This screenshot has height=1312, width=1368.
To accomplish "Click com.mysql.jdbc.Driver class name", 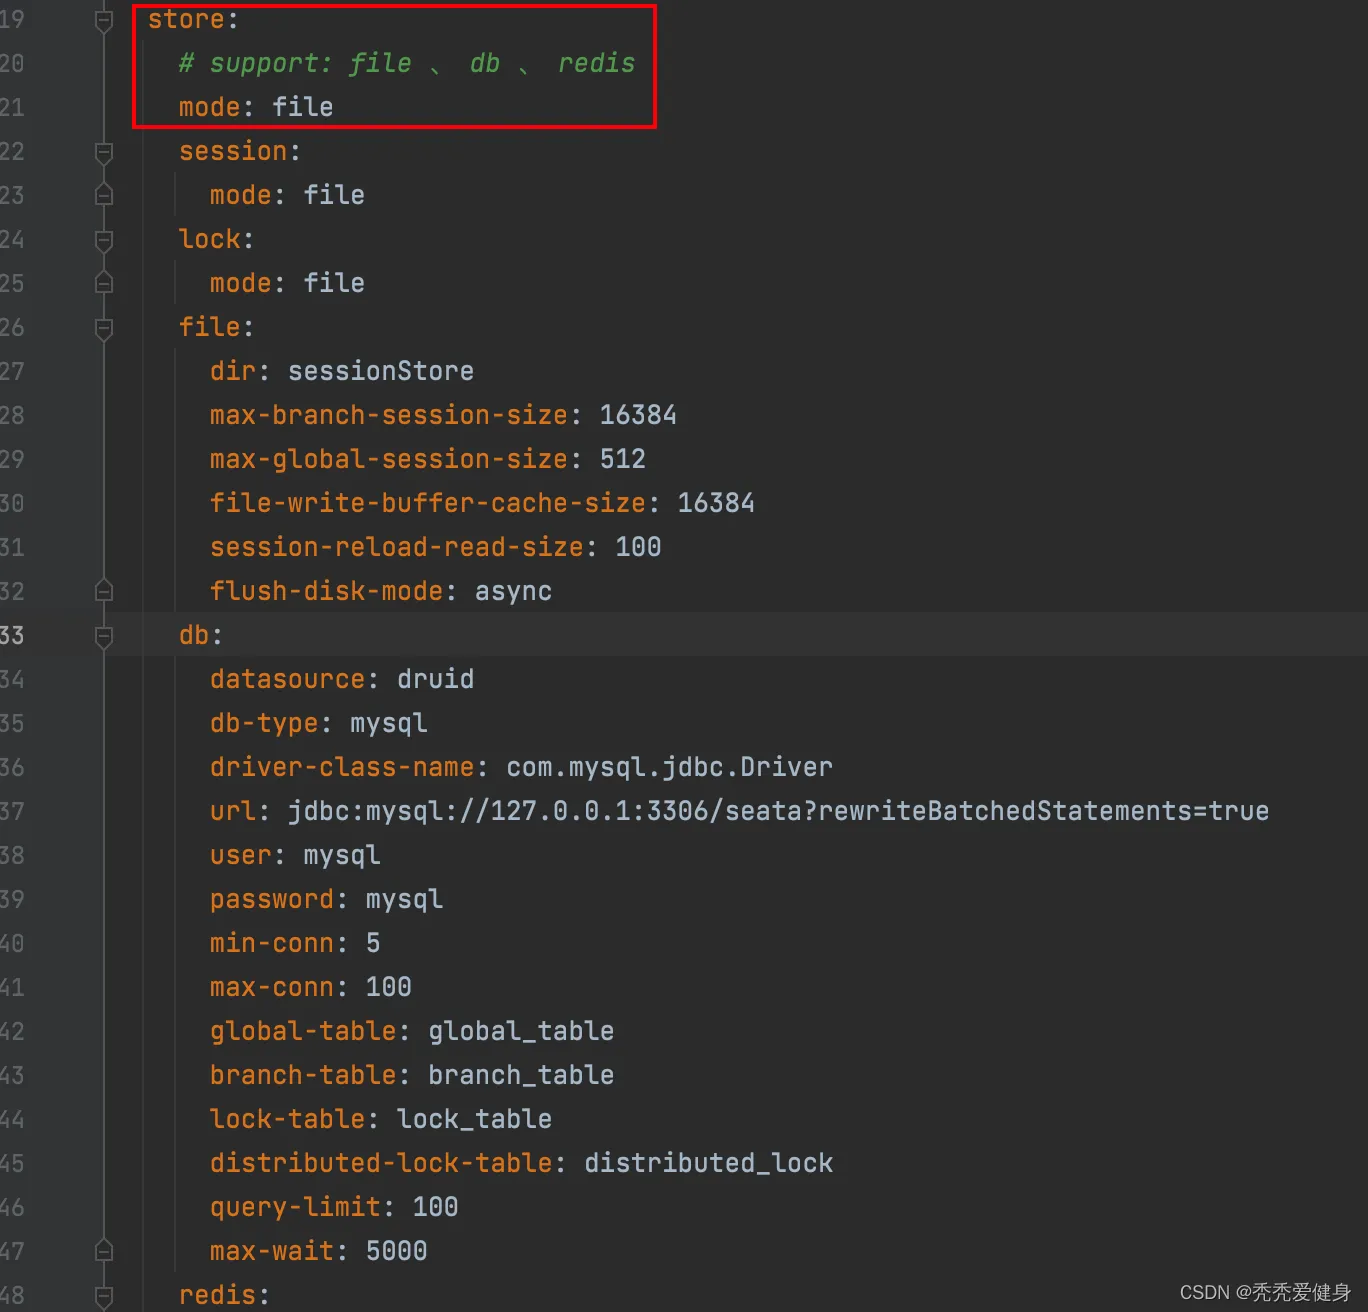I will coord(670,767).
